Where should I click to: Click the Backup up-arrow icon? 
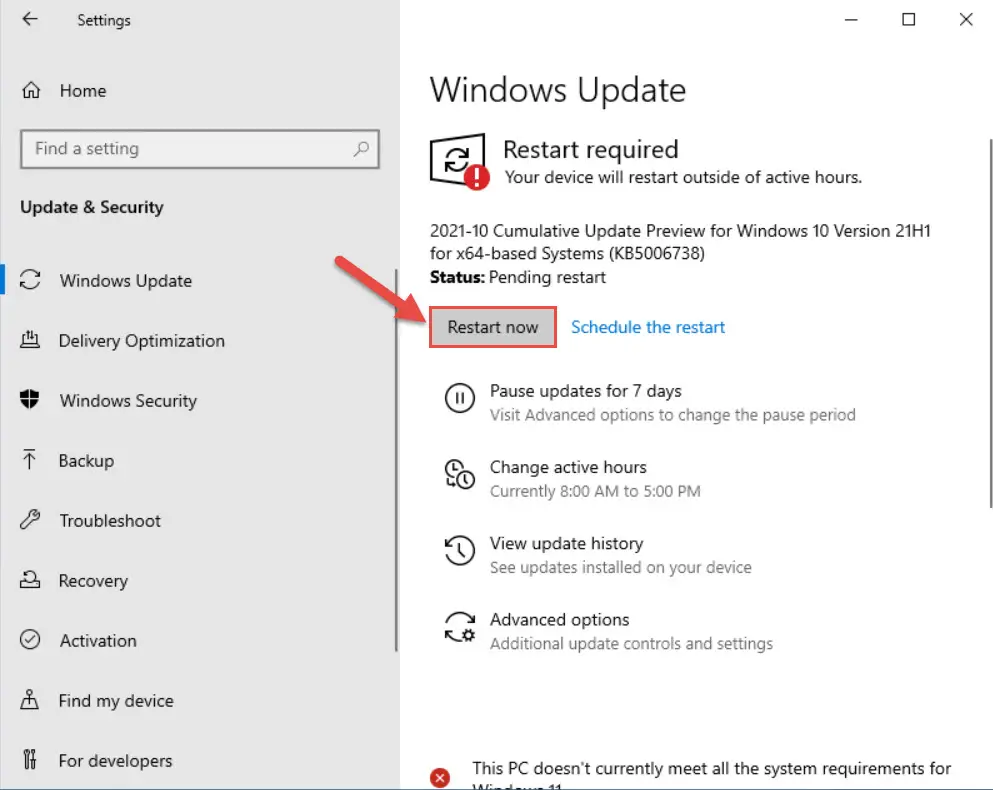coord(29,460)
